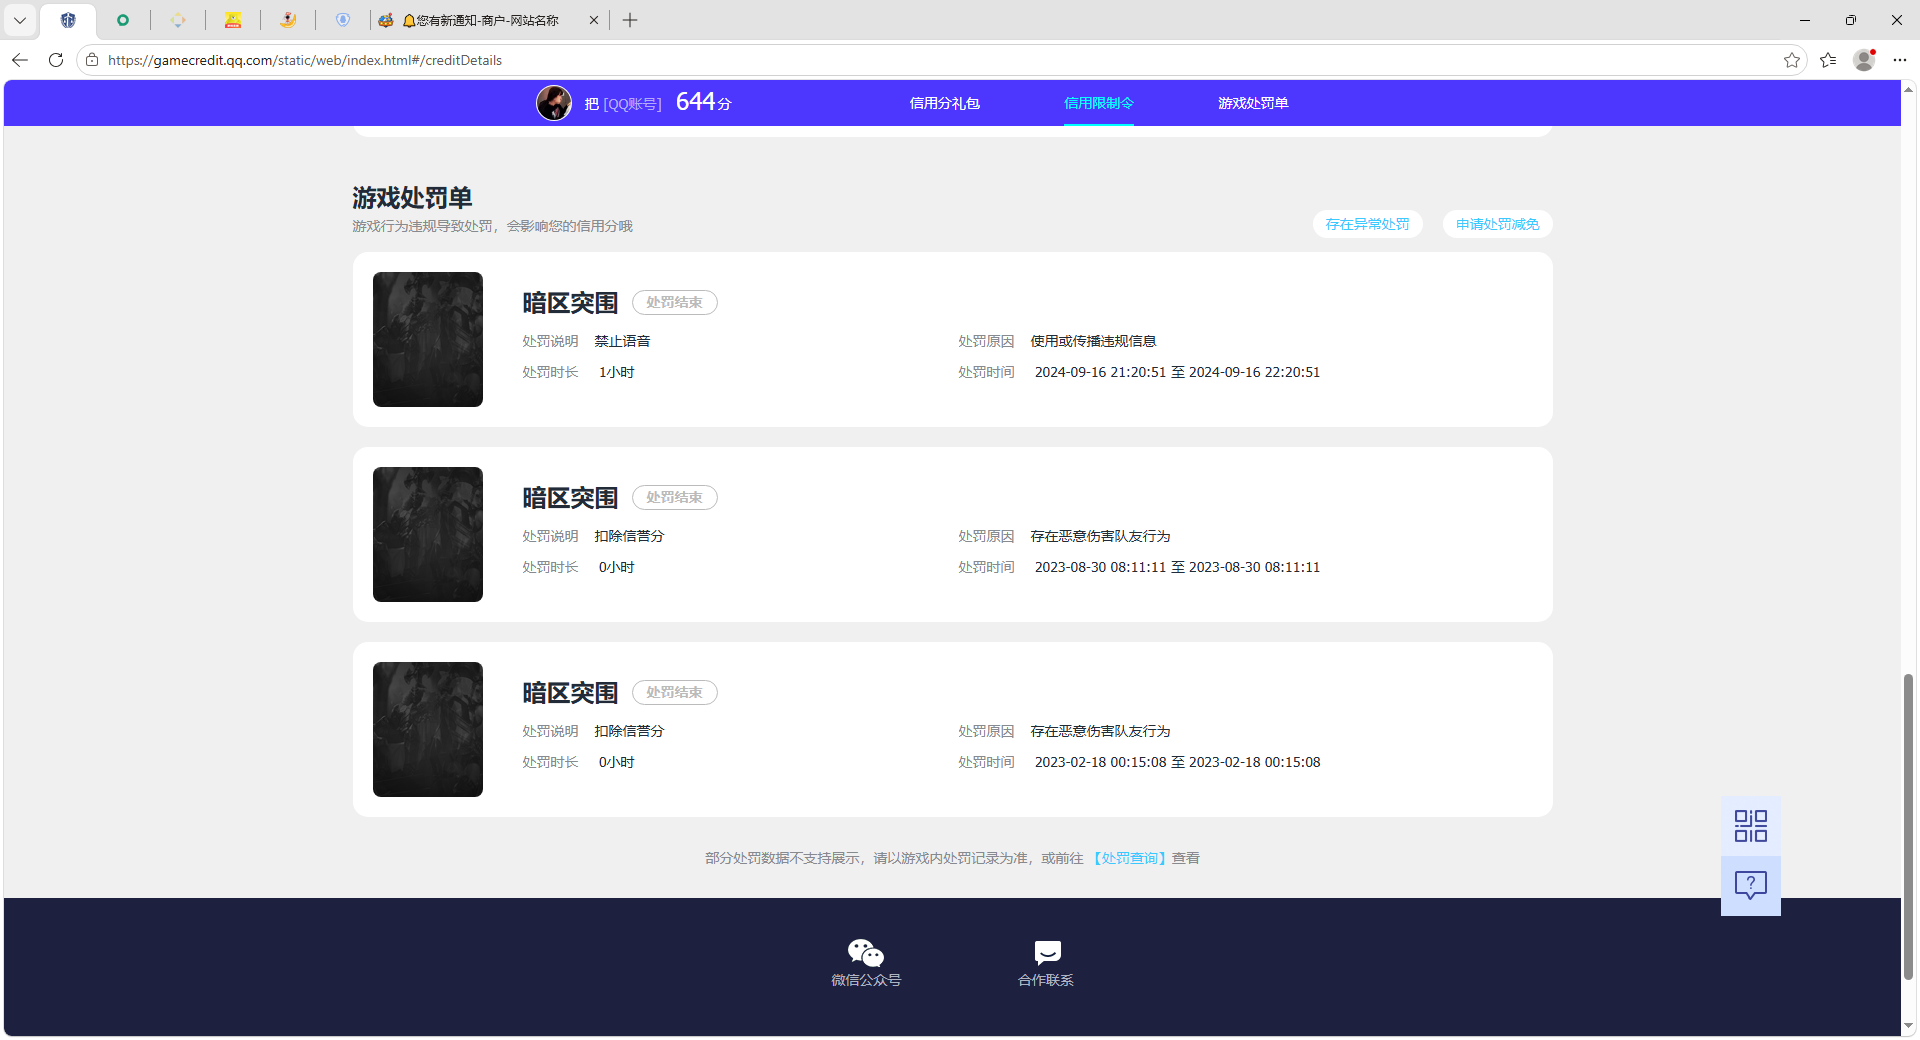The width and height of the screenshot is (1920, 1040).
Task: Open thumbnail of the 2023-02-18 penalty
Action: (428, 729)
